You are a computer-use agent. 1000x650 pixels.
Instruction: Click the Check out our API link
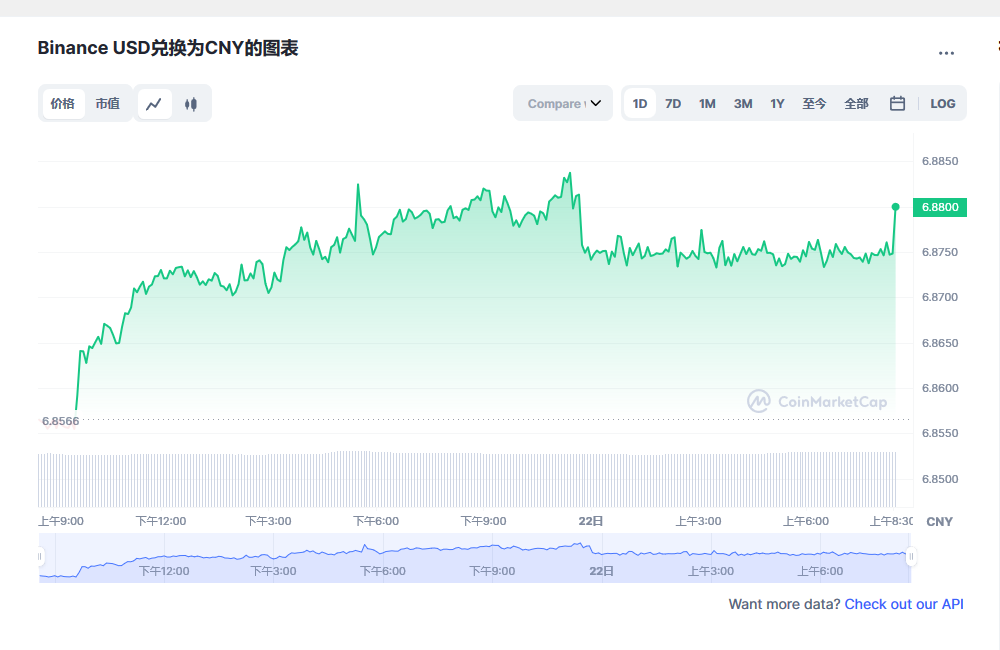[x=904, y=604]
